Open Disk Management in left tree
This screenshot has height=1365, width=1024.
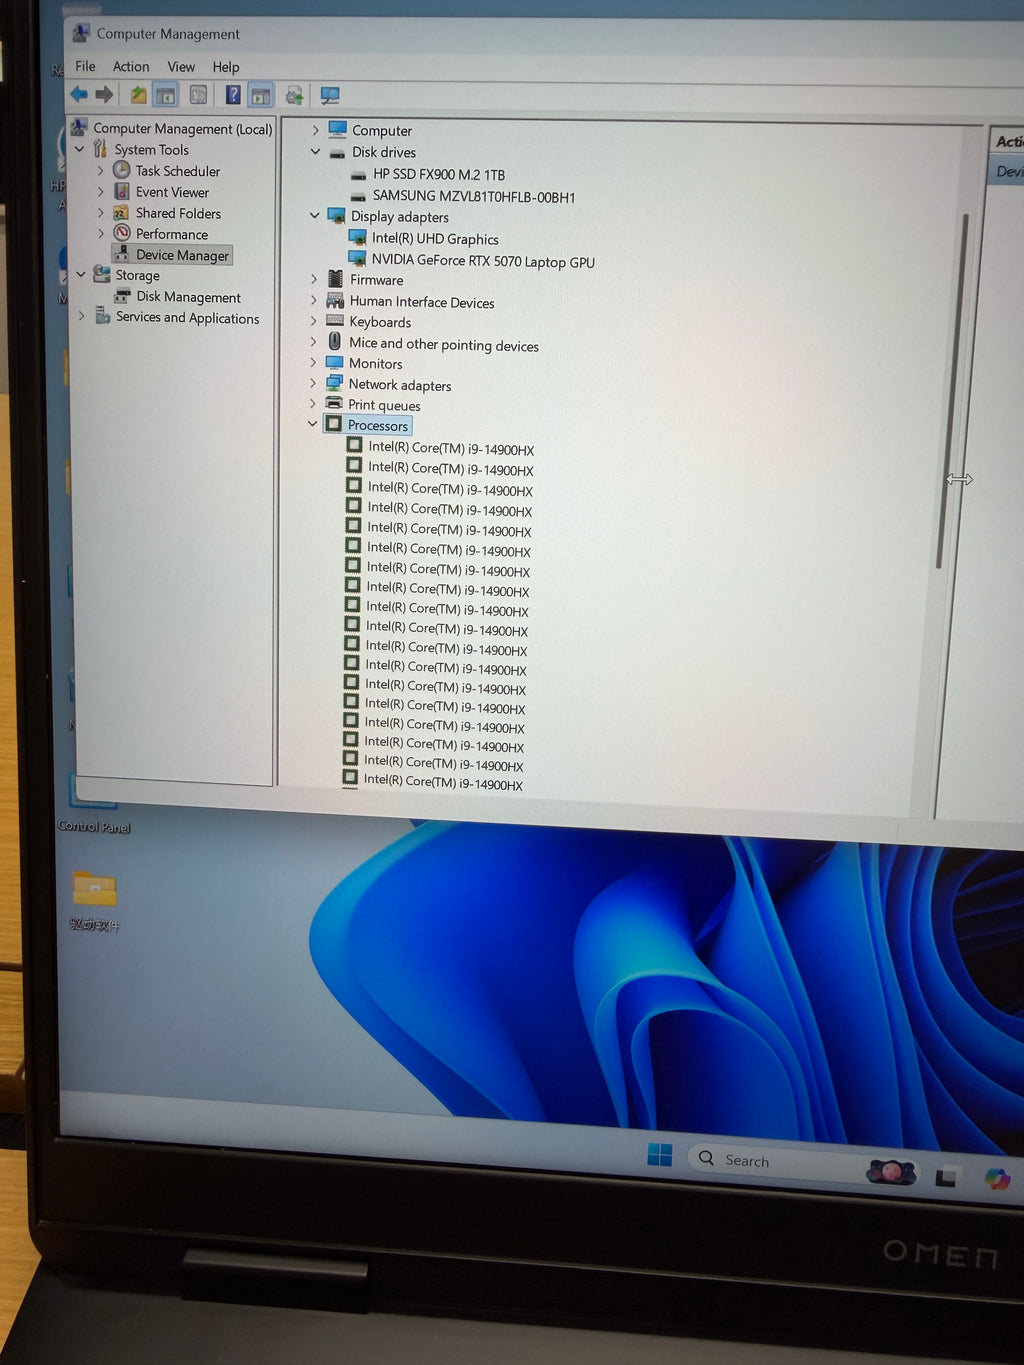coord(188,297)
